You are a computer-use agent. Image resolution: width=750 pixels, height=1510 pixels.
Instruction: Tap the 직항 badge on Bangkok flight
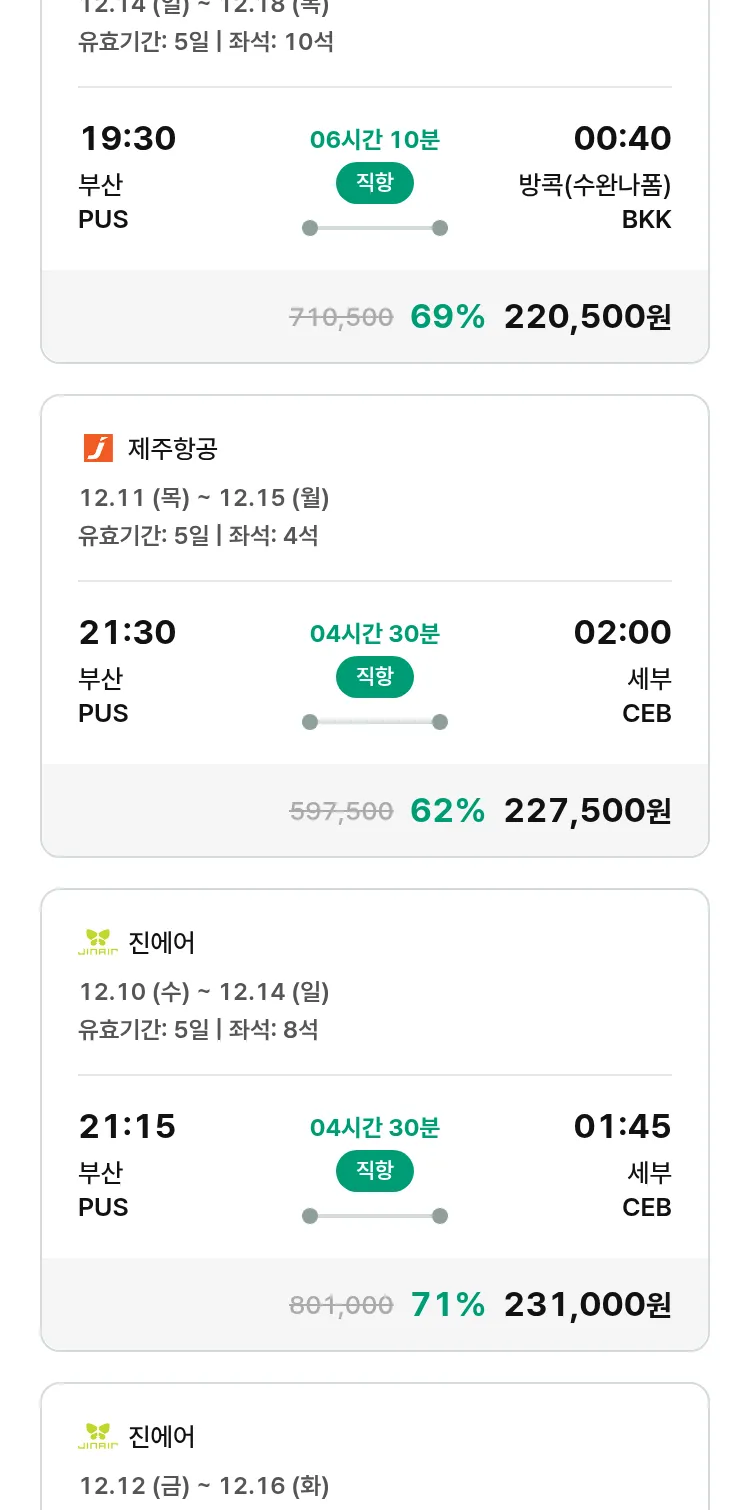coord(374,183)
